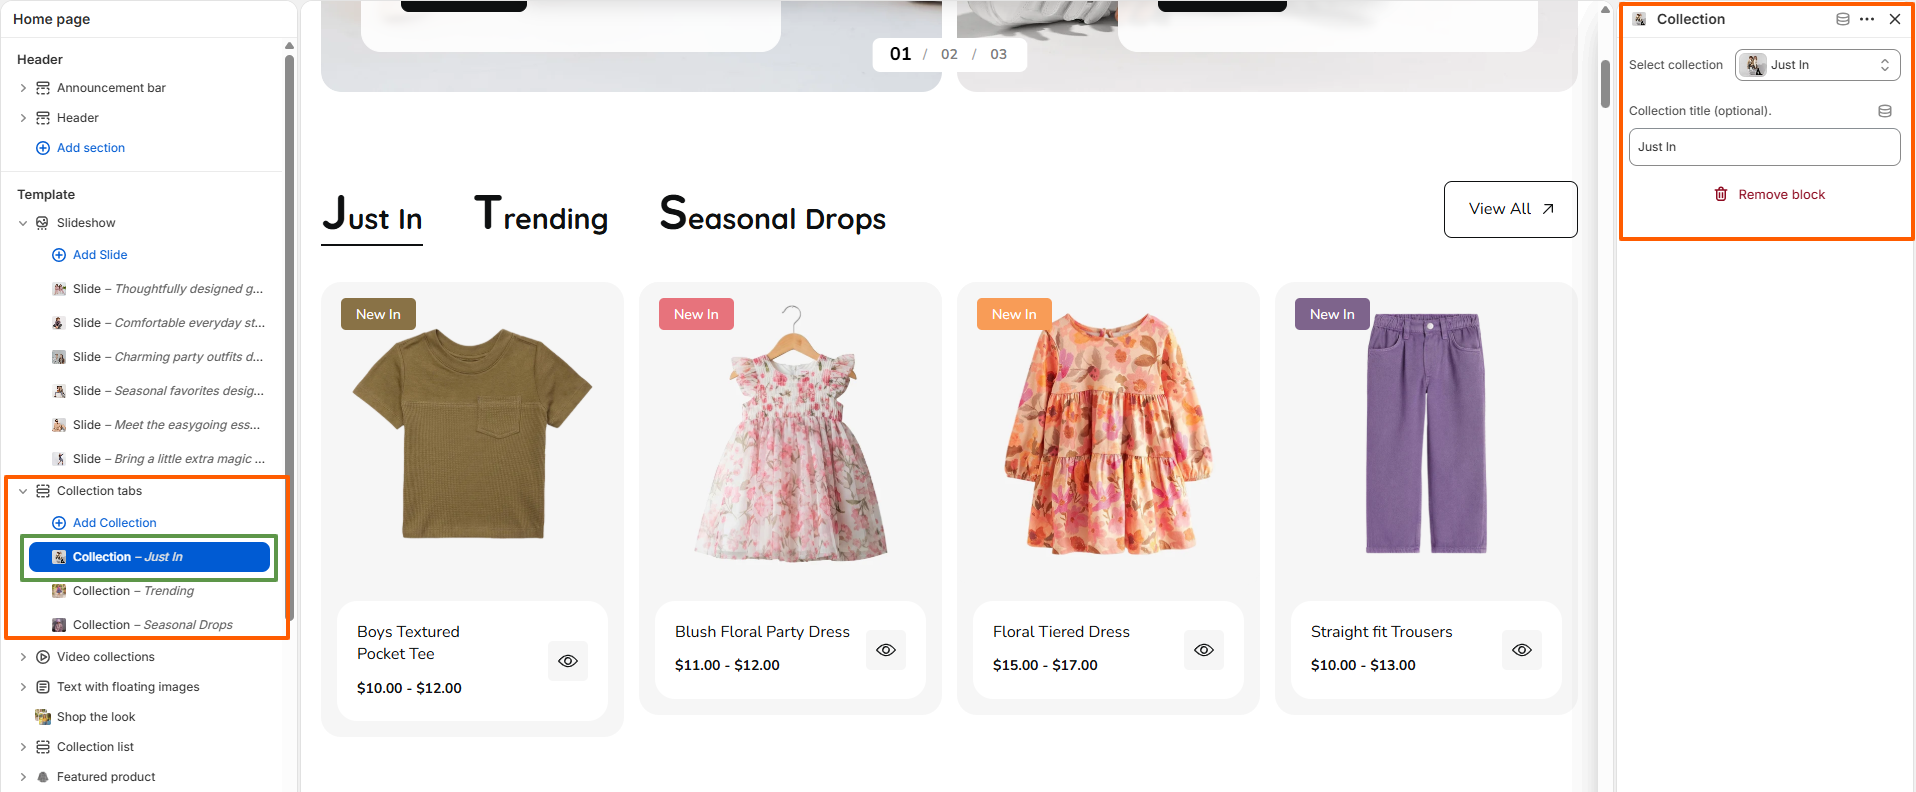Collapse the Slideshow section
This screenshot has width=1916, height=792.
(x=23, y=223)
